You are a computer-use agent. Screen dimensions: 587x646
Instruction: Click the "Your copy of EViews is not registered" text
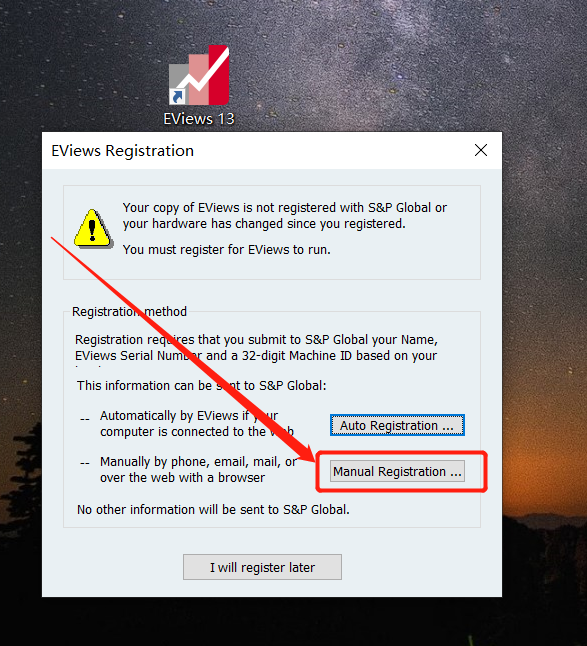(284, 215)
